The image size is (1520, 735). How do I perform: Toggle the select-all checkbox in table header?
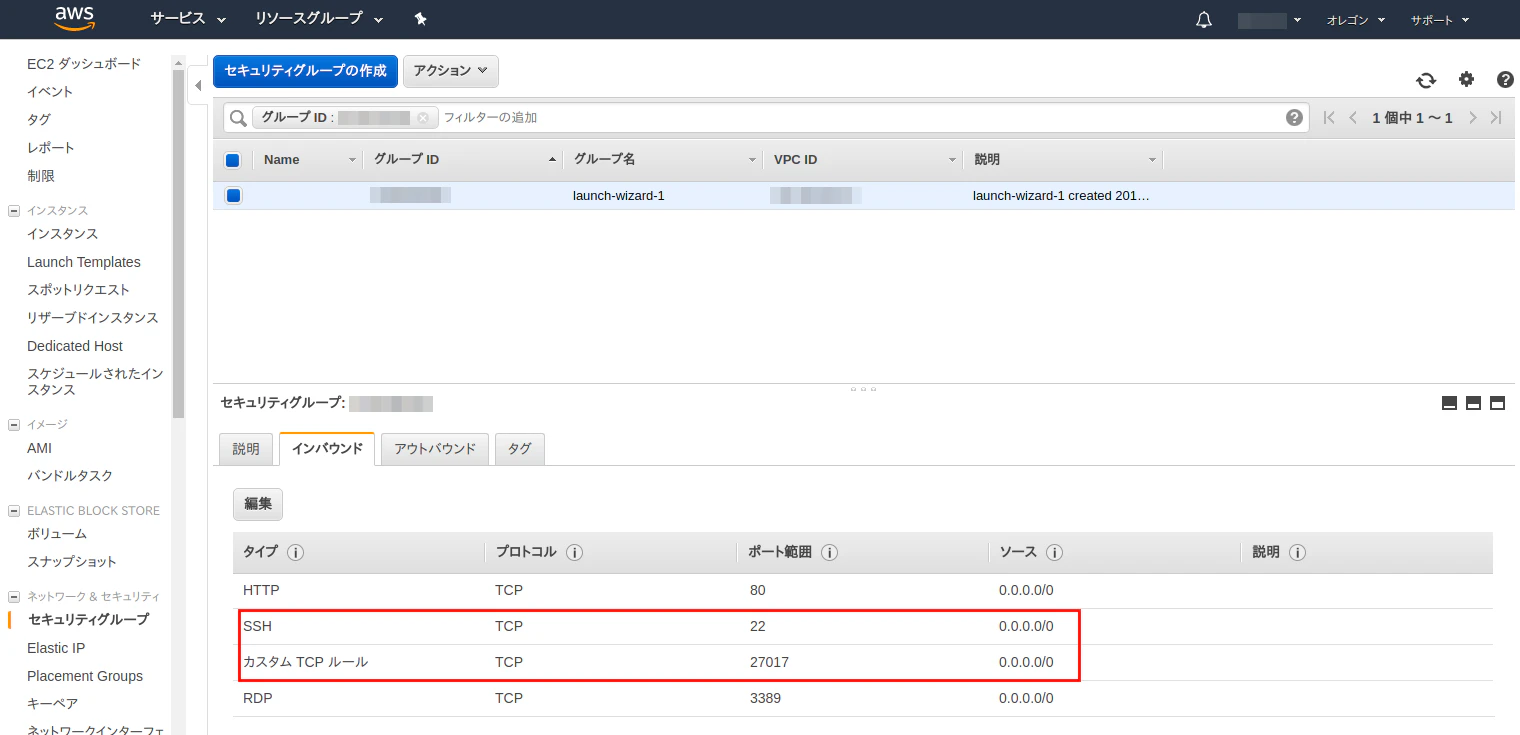point(232,160)
